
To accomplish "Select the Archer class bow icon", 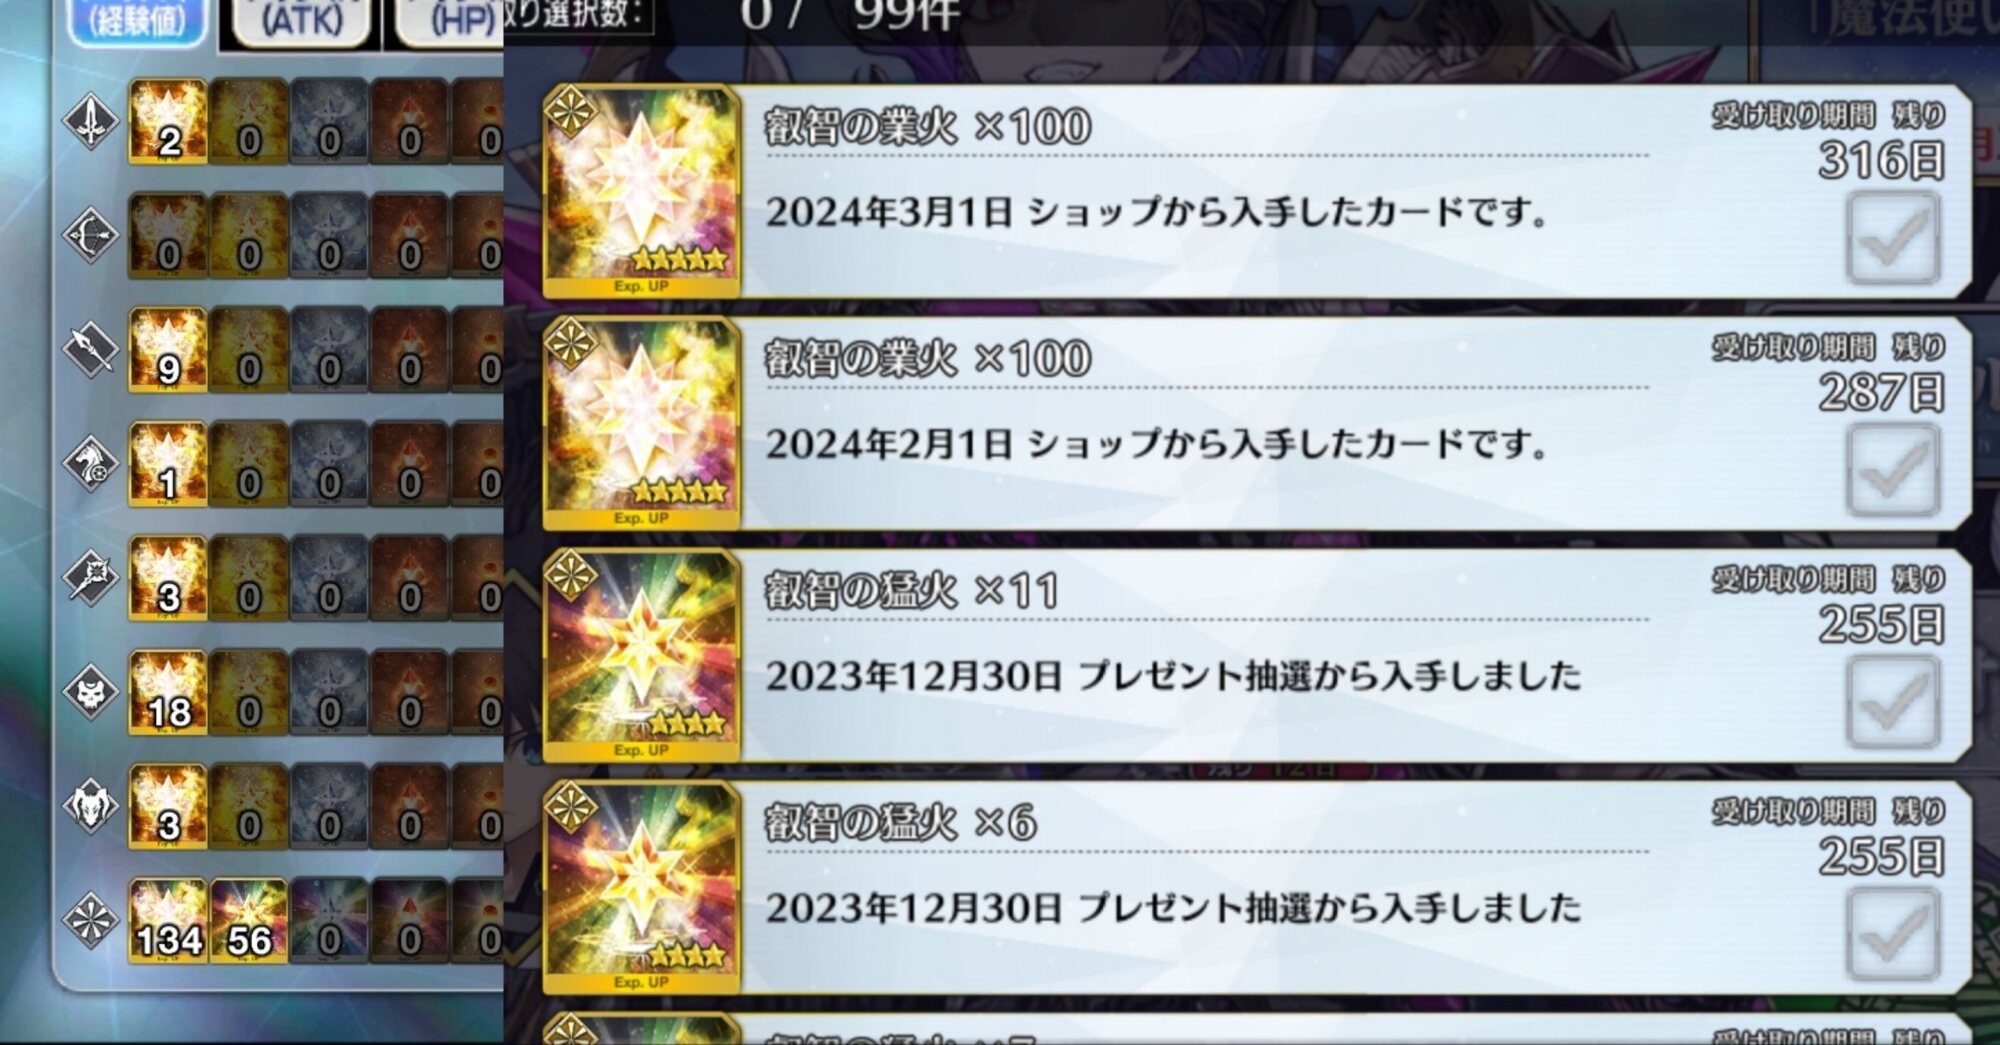I will 90,236.
